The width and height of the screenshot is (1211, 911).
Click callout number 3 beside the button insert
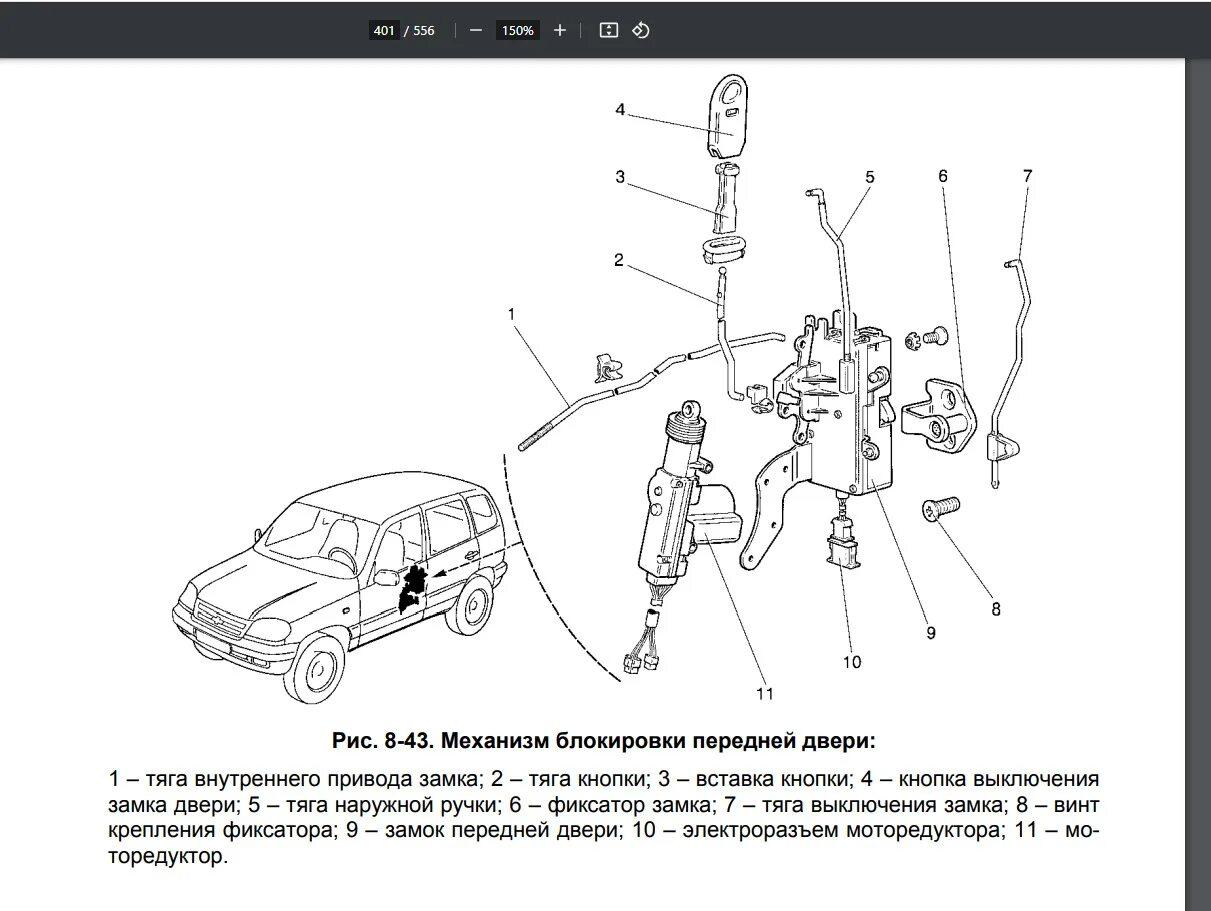pos(620,177)
